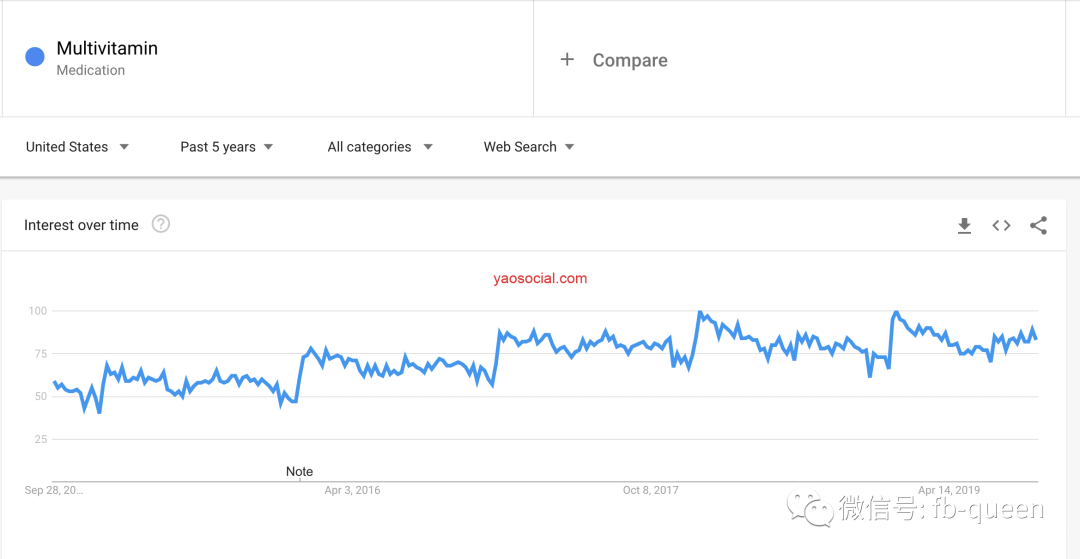The image size is (1080, 559).
Task: Click the blue Multivitamin color dot
Action: coord(35,57)
